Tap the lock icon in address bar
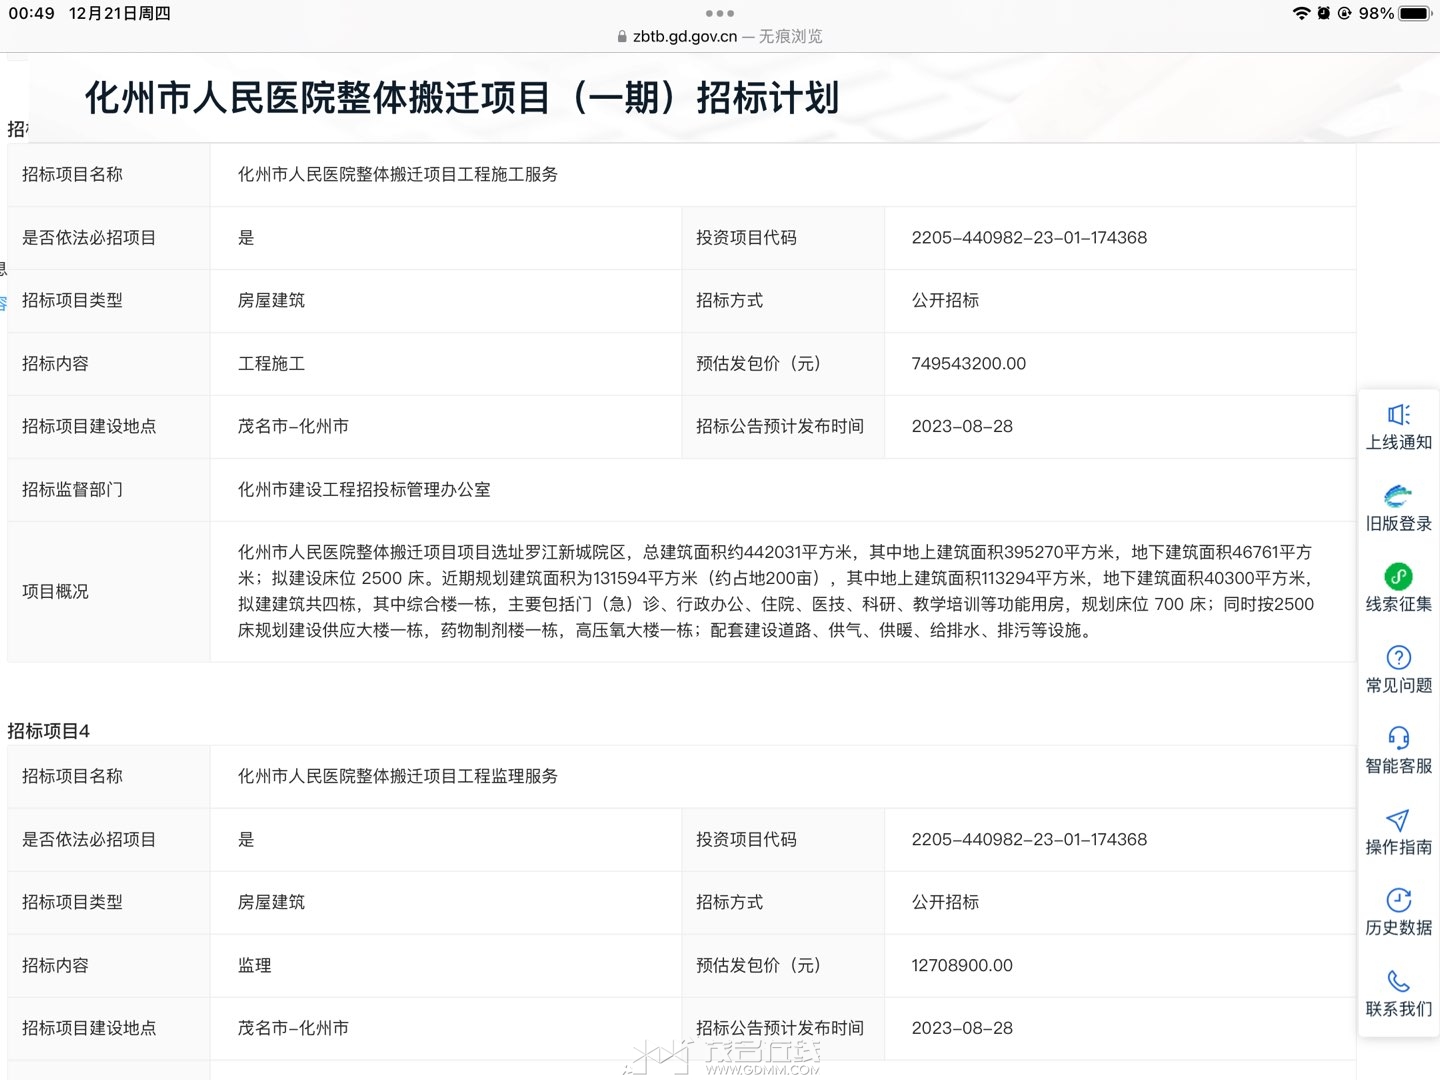Image resolution: width=1440 pixels, height=1080 pixels. click(623, 36)
